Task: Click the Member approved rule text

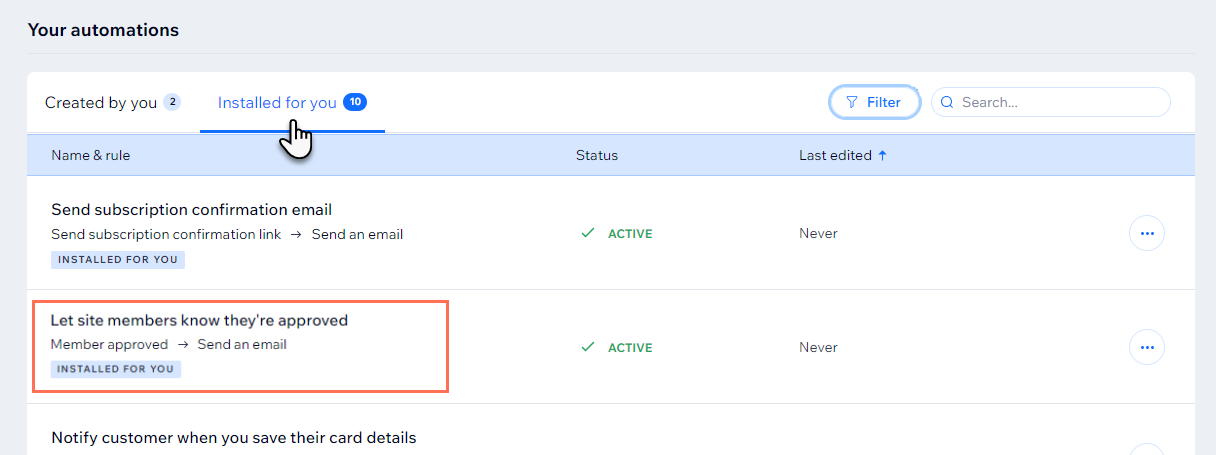Action: pyautogui.click(x=109, y=344)
